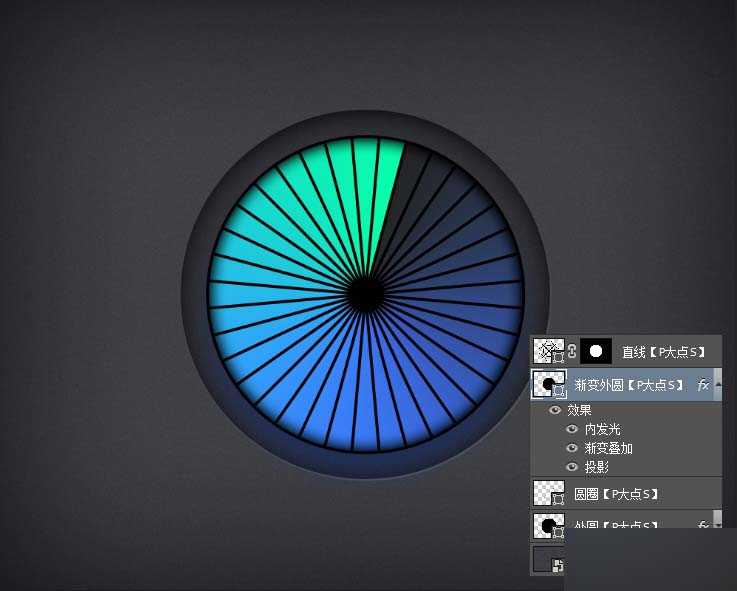Select the 圆圈【P大点S】 layer name

616,494
